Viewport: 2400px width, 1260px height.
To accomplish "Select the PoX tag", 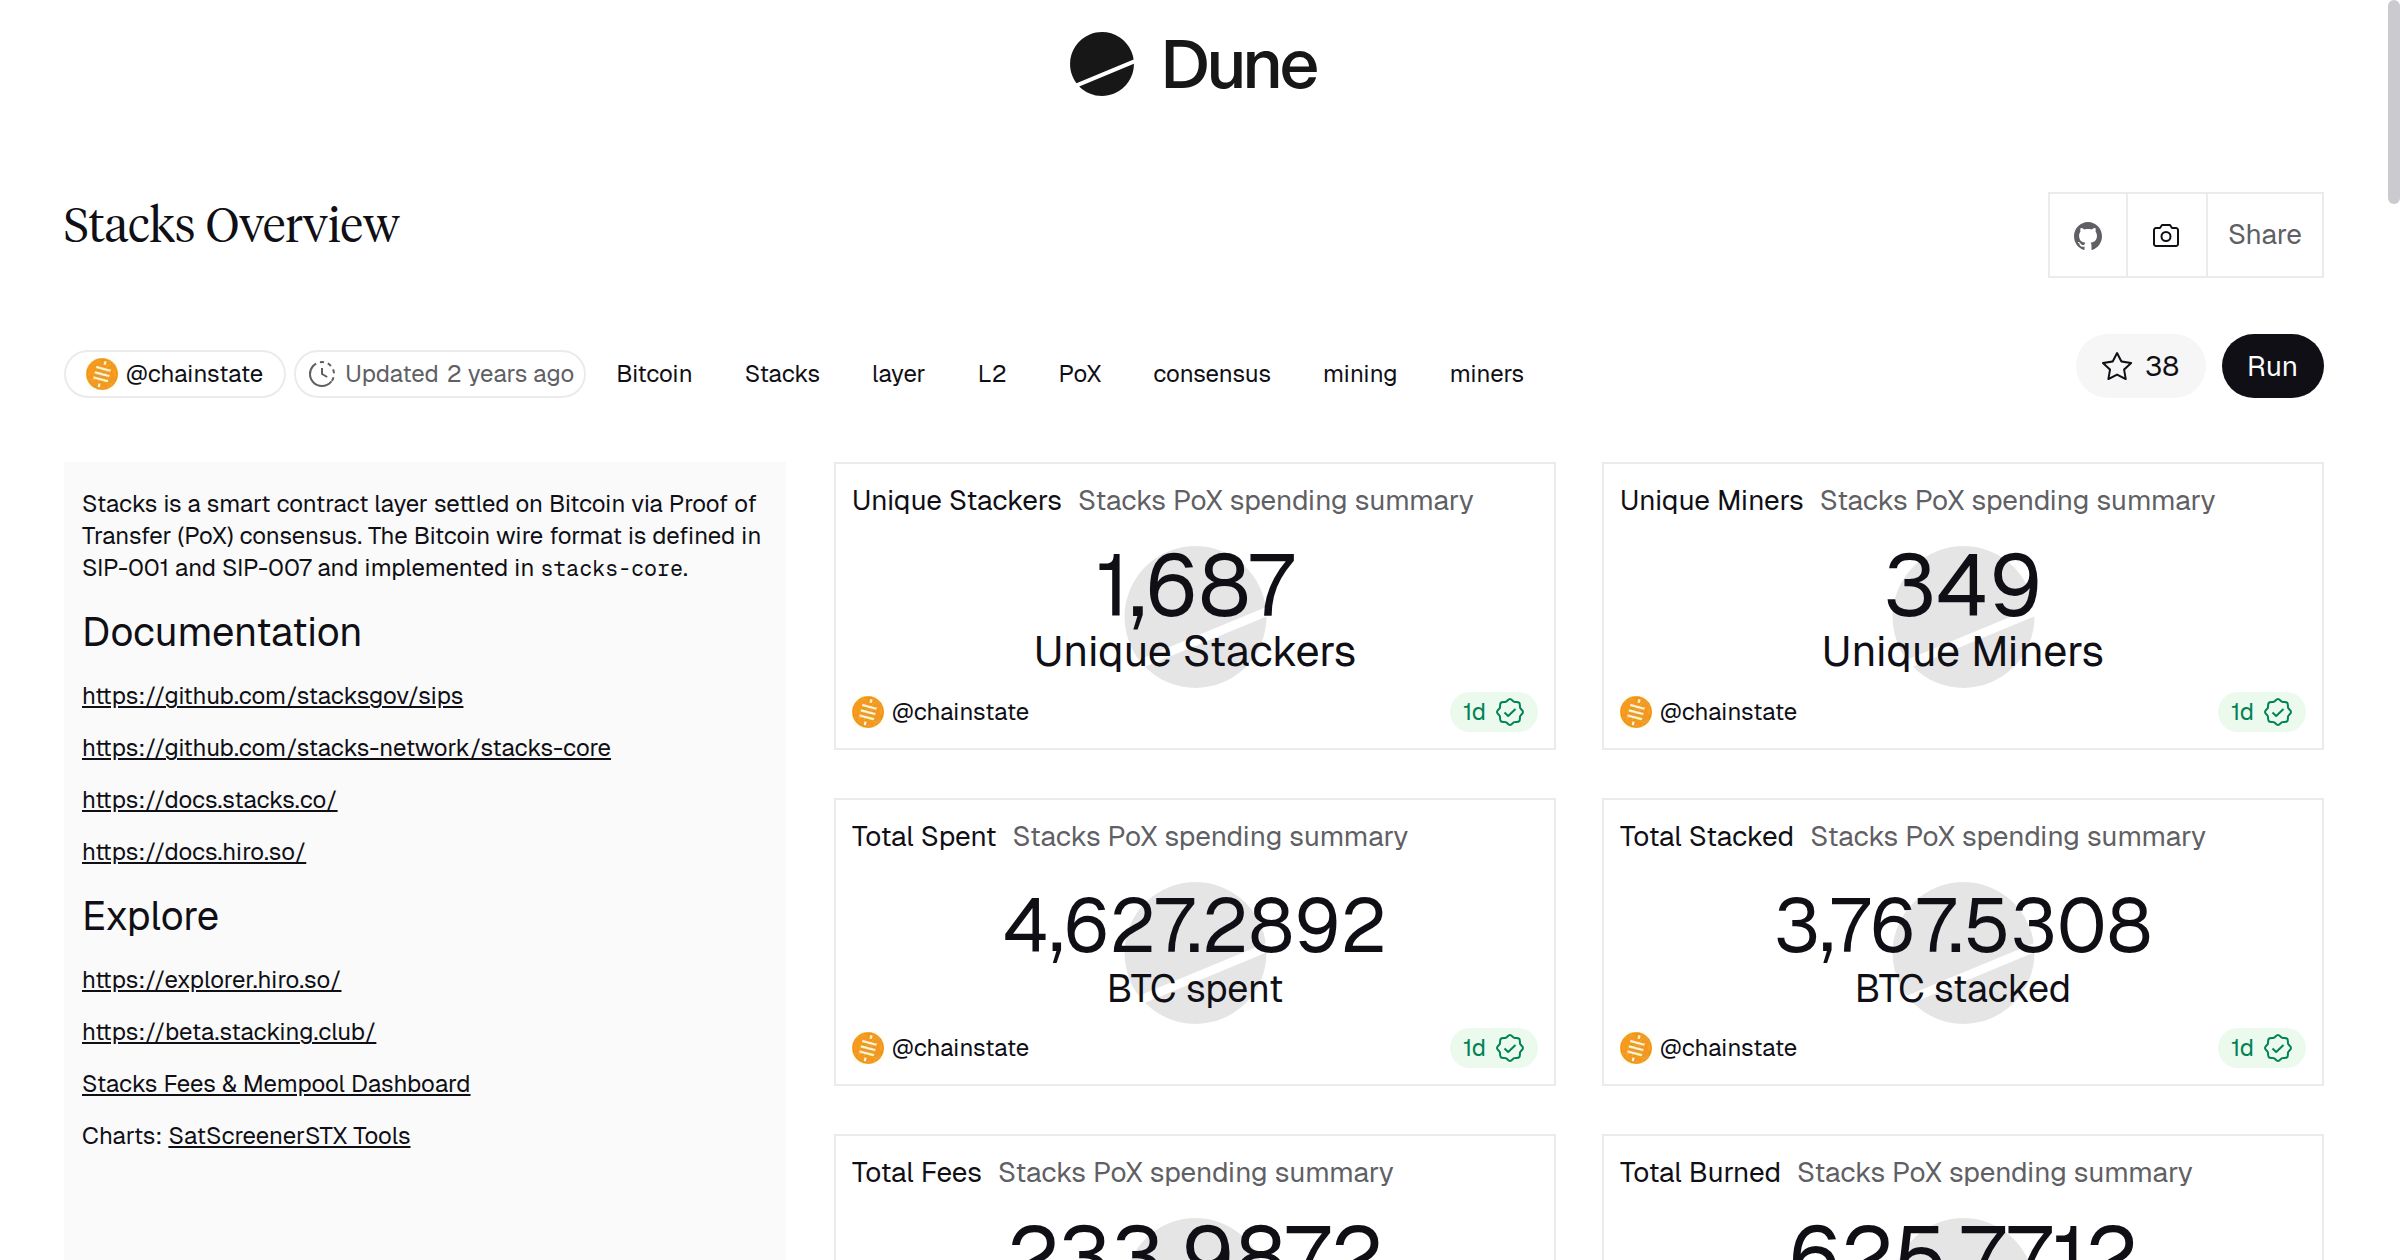I will [x=1079, y=374].
